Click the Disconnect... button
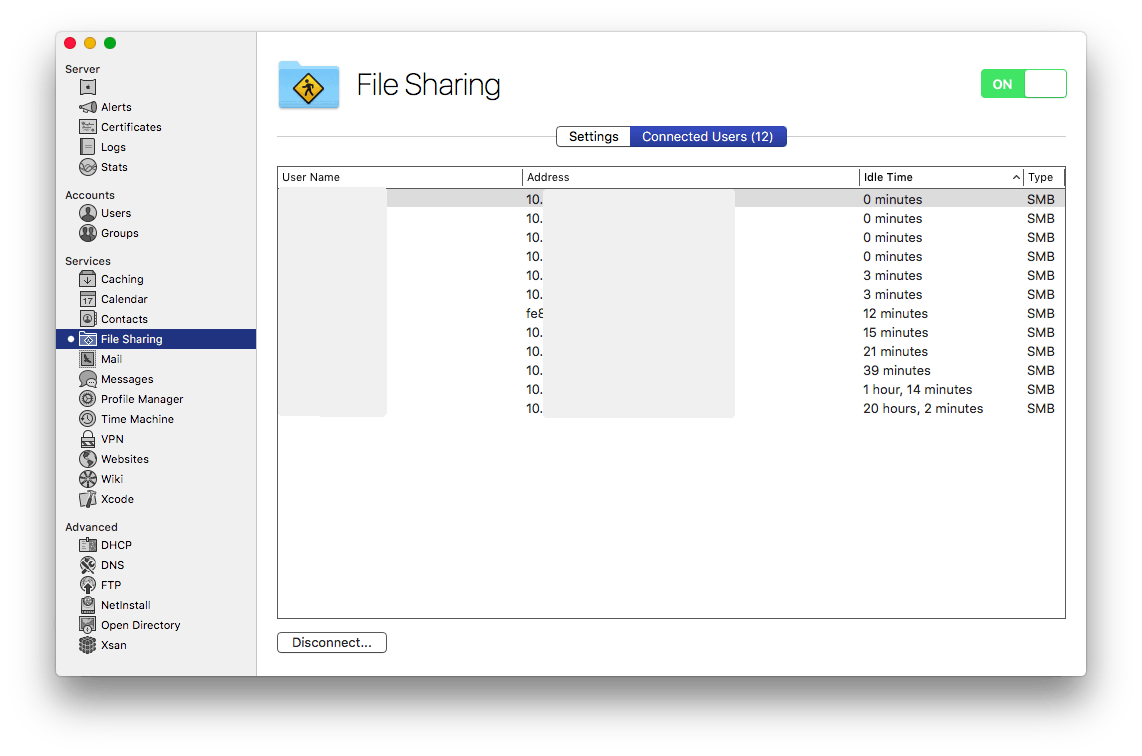 pos(331,642)
